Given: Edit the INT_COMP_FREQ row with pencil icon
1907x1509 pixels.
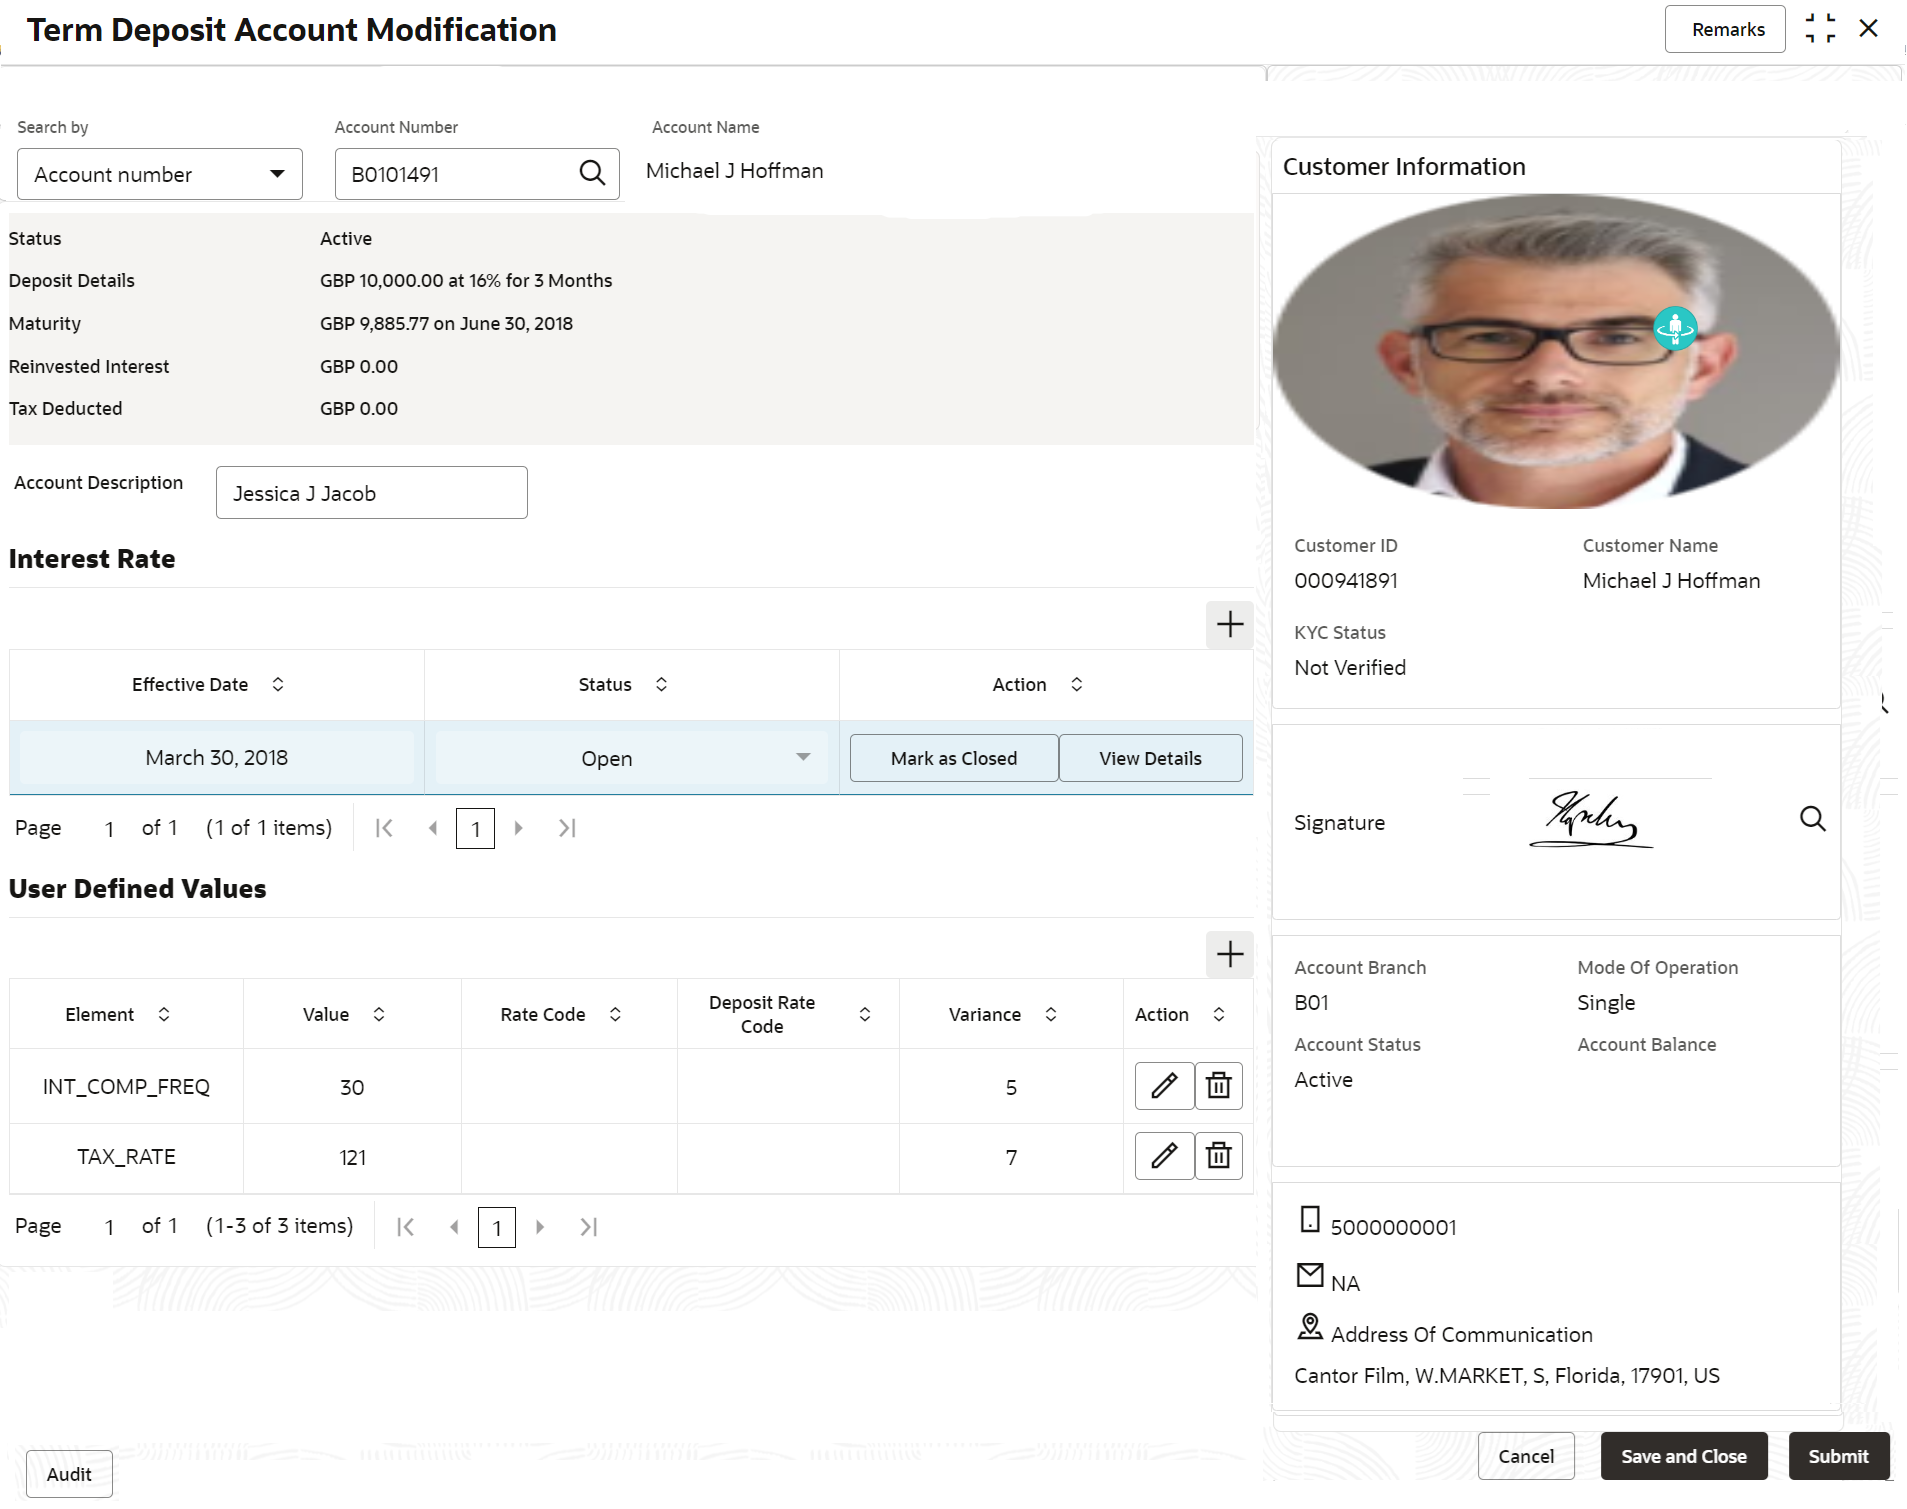Looking at the screenshot, I should tap(1164, 1086).
